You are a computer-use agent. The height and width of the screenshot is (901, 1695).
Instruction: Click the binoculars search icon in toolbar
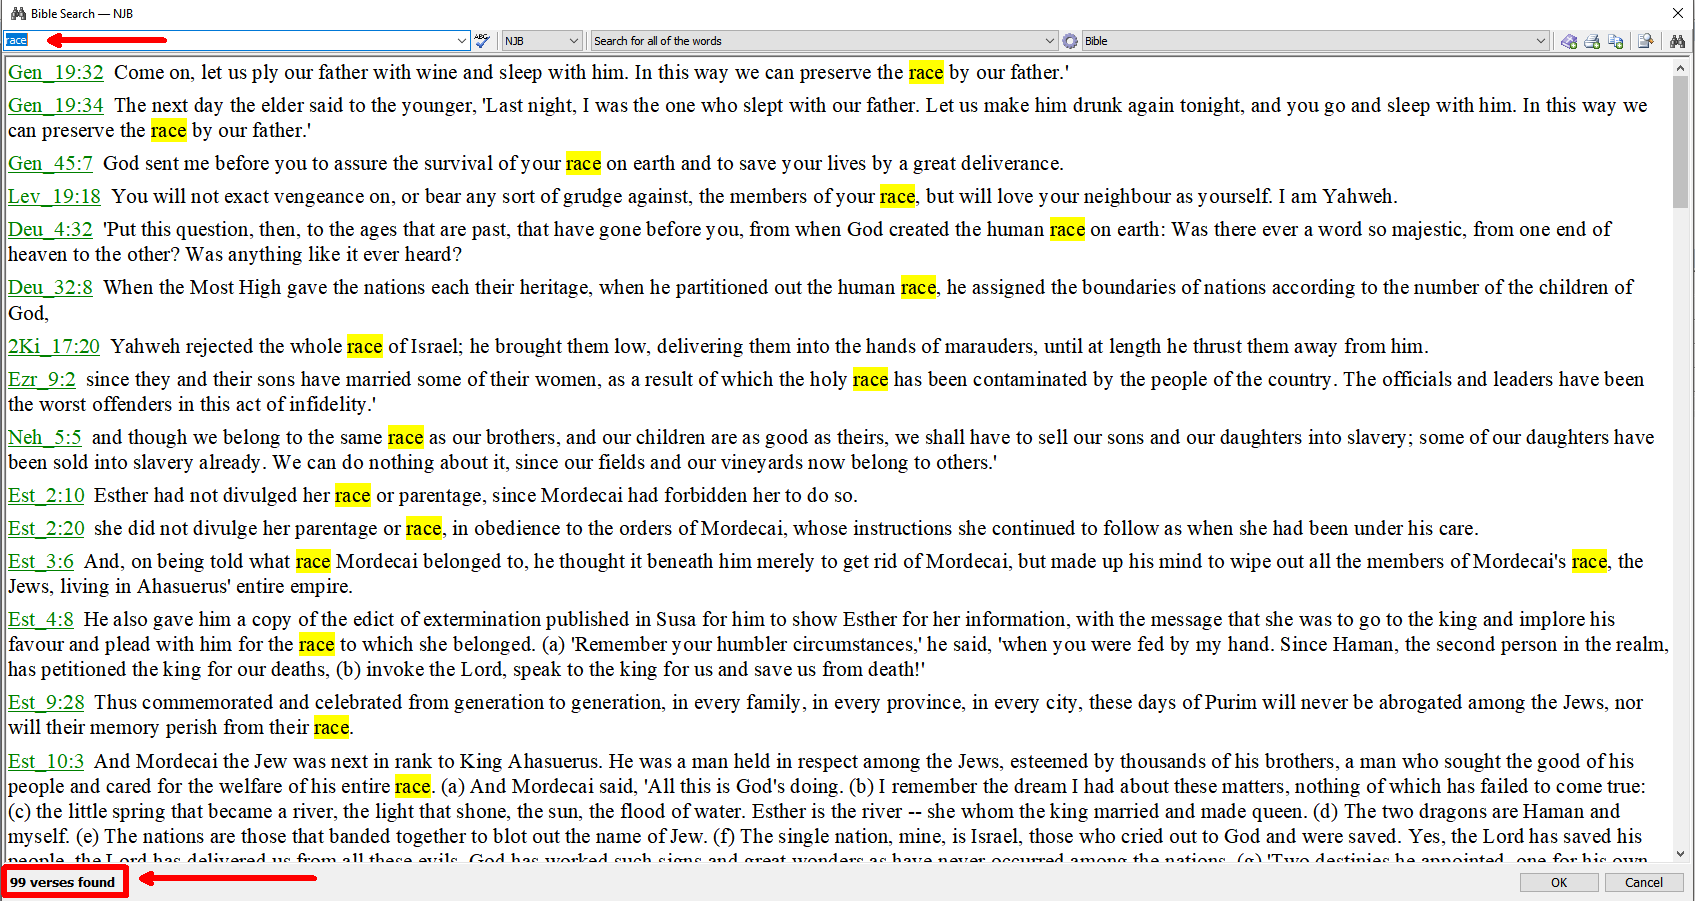pos(1677,41)
